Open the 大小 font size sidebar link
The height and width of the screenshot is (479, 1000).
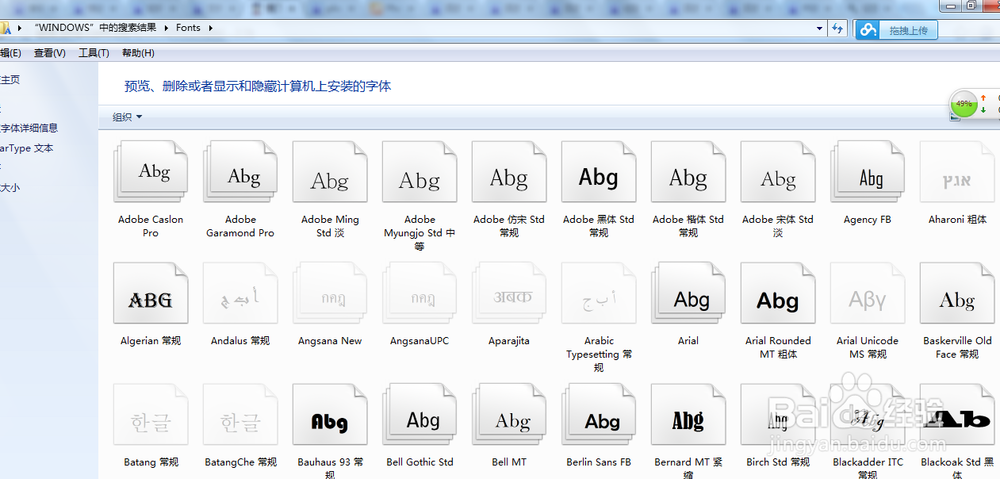(10, 188)
